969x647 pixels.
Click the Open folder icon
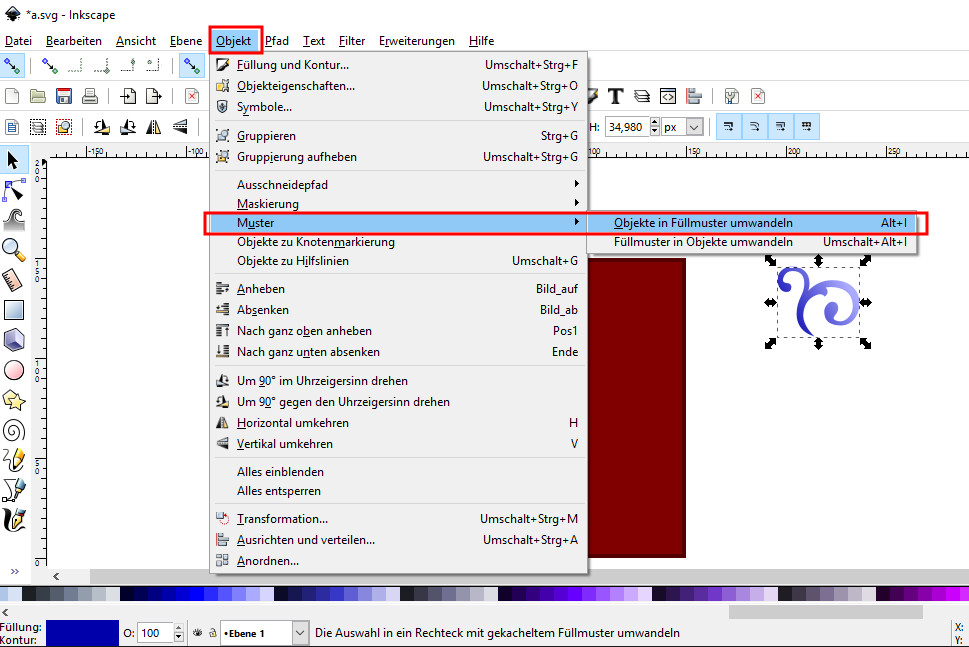[x=38, y=96]
